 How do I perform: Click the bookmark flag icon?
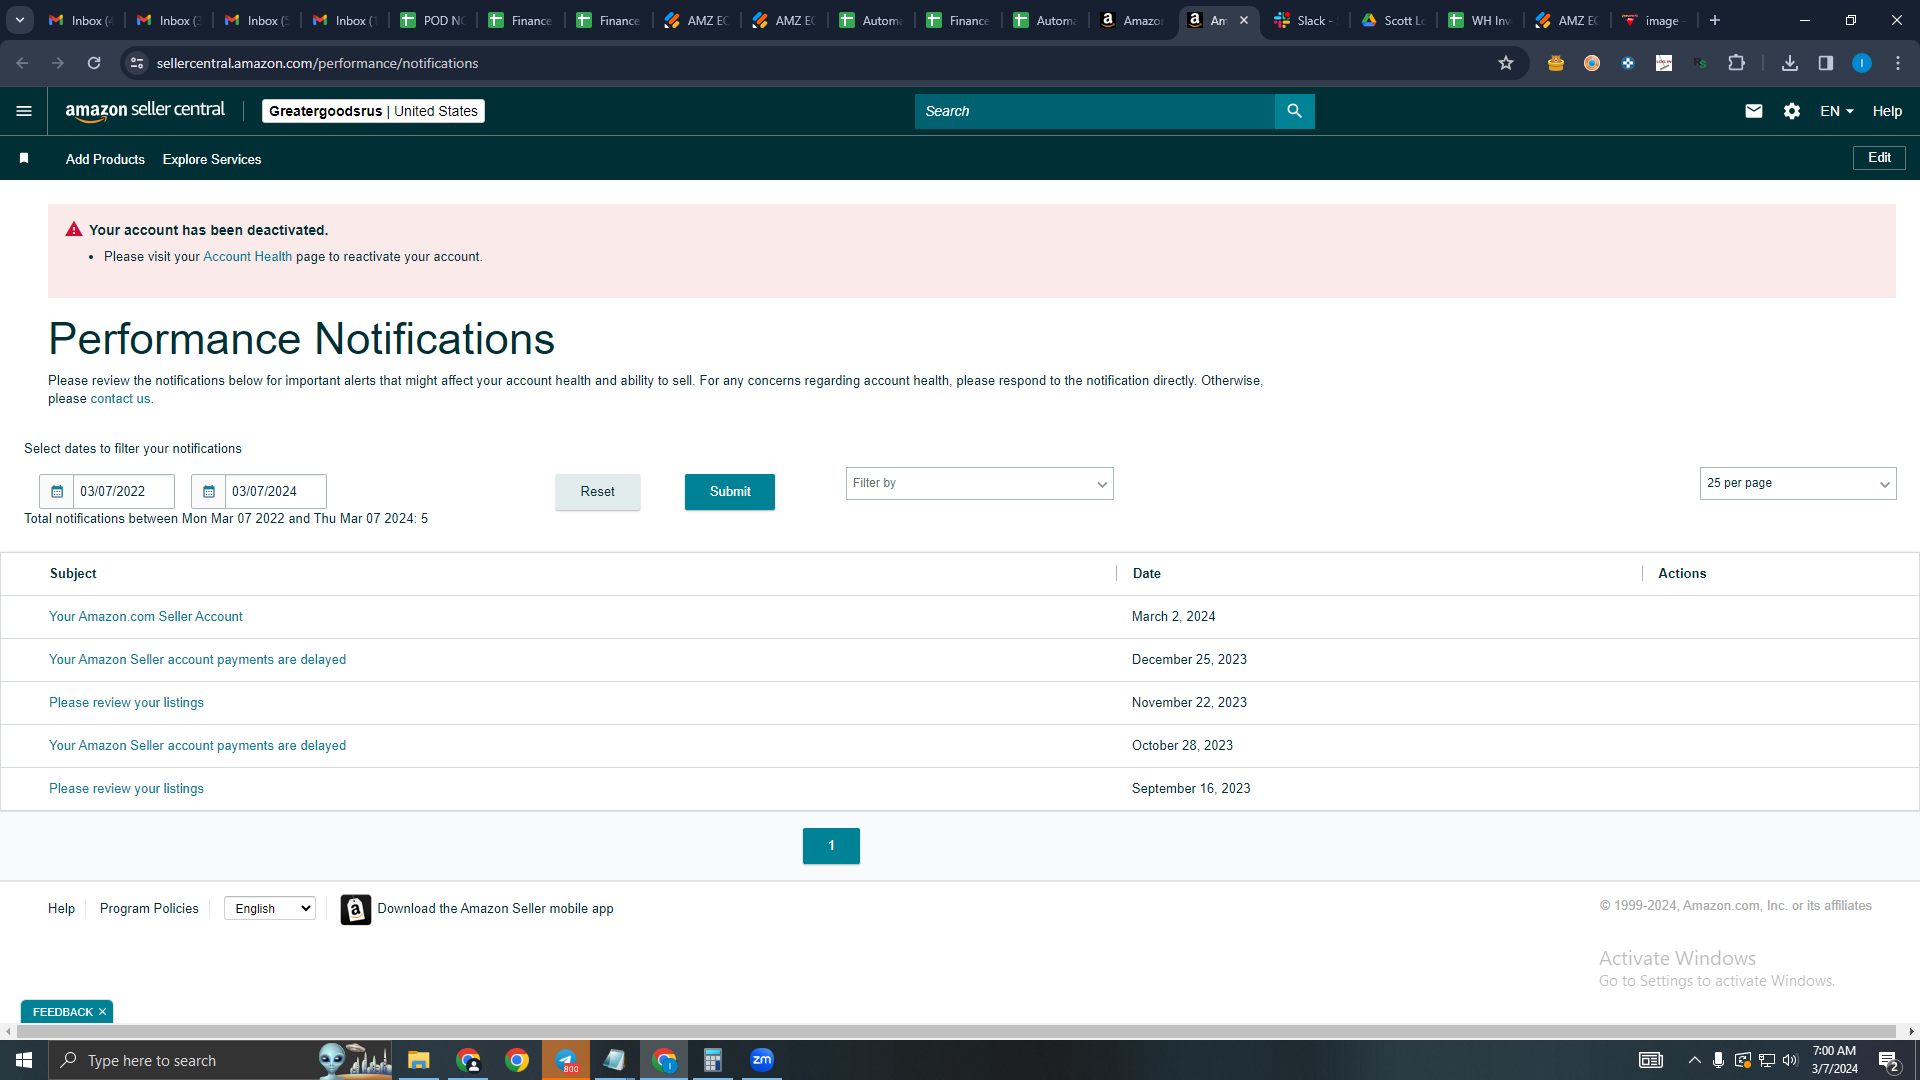(x=24, y=159)
